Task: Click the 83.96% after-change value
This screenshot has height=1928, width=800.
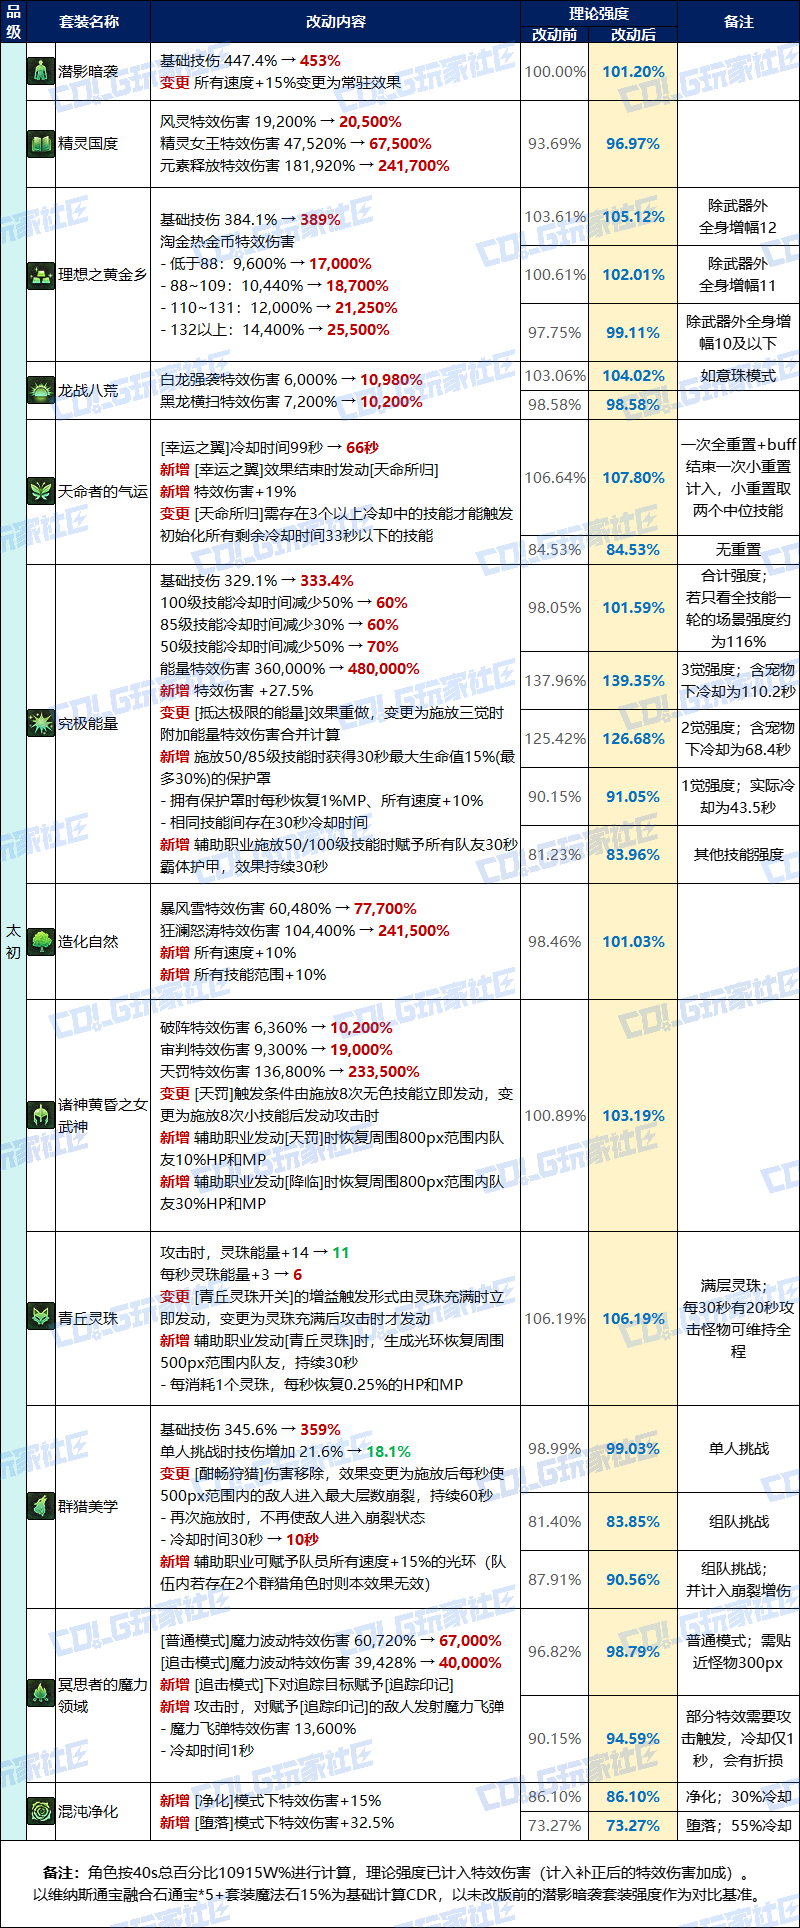Action: 633,854
